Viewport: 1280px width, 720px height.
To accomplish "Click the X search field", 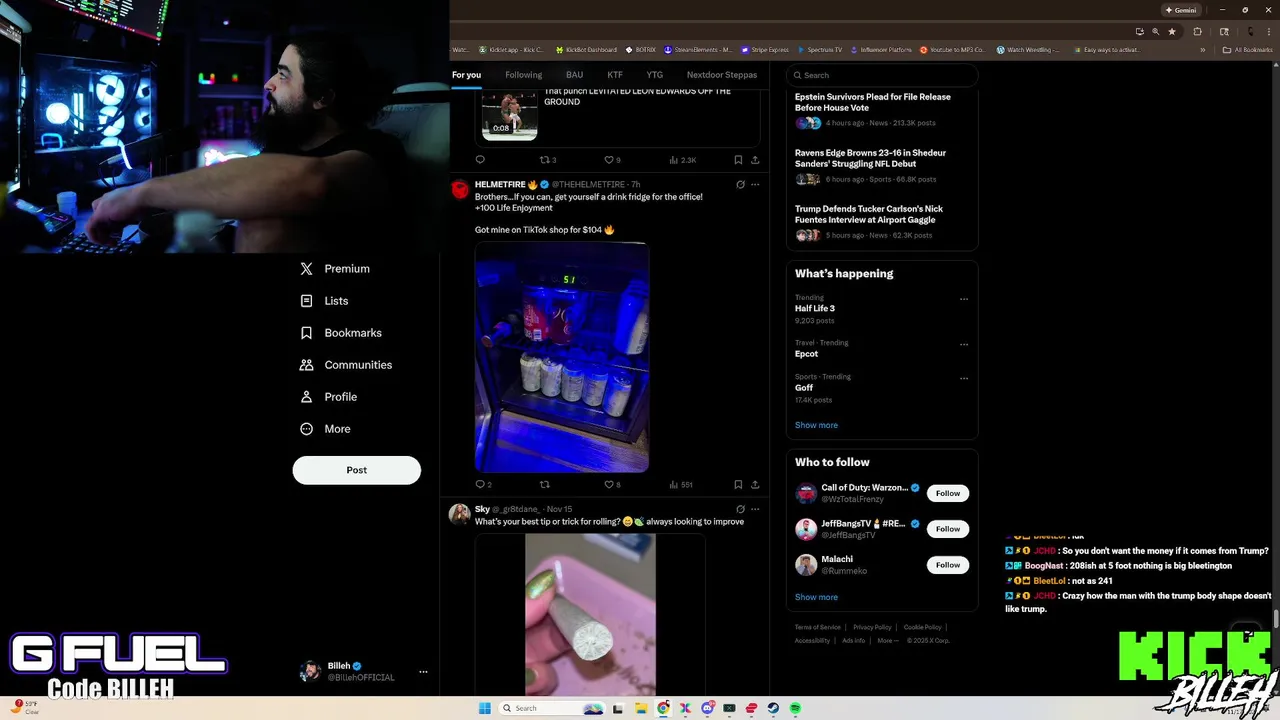I will [x=882, y=75].
